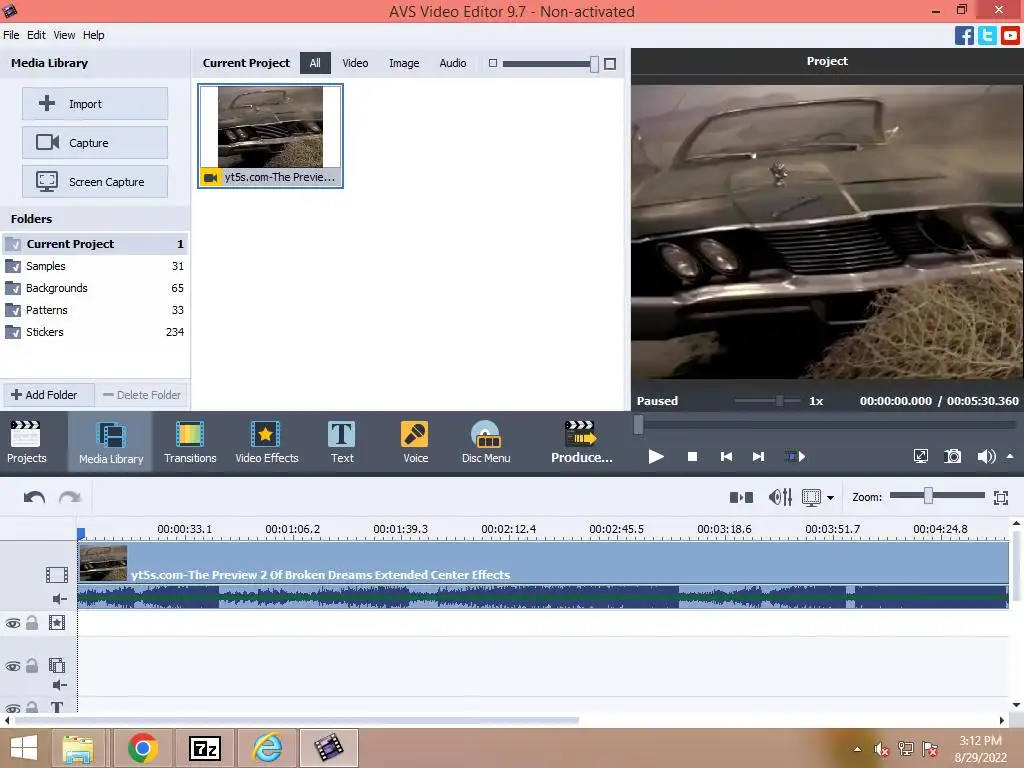1024x768 pixels.
Task: Open the YouTube link icon
Action: (1010, 35)
